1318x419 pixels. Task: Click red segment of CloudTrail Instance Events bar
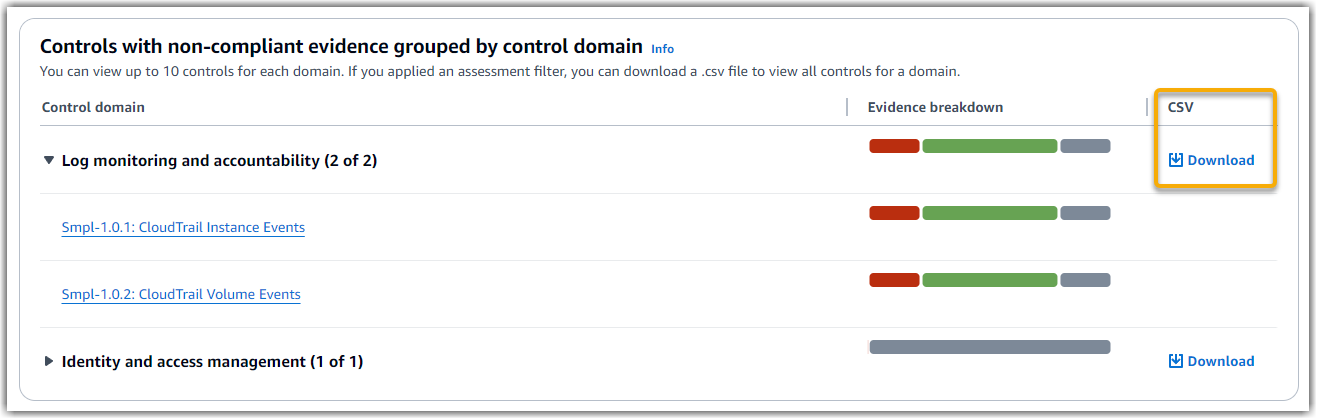pos(894,213)
